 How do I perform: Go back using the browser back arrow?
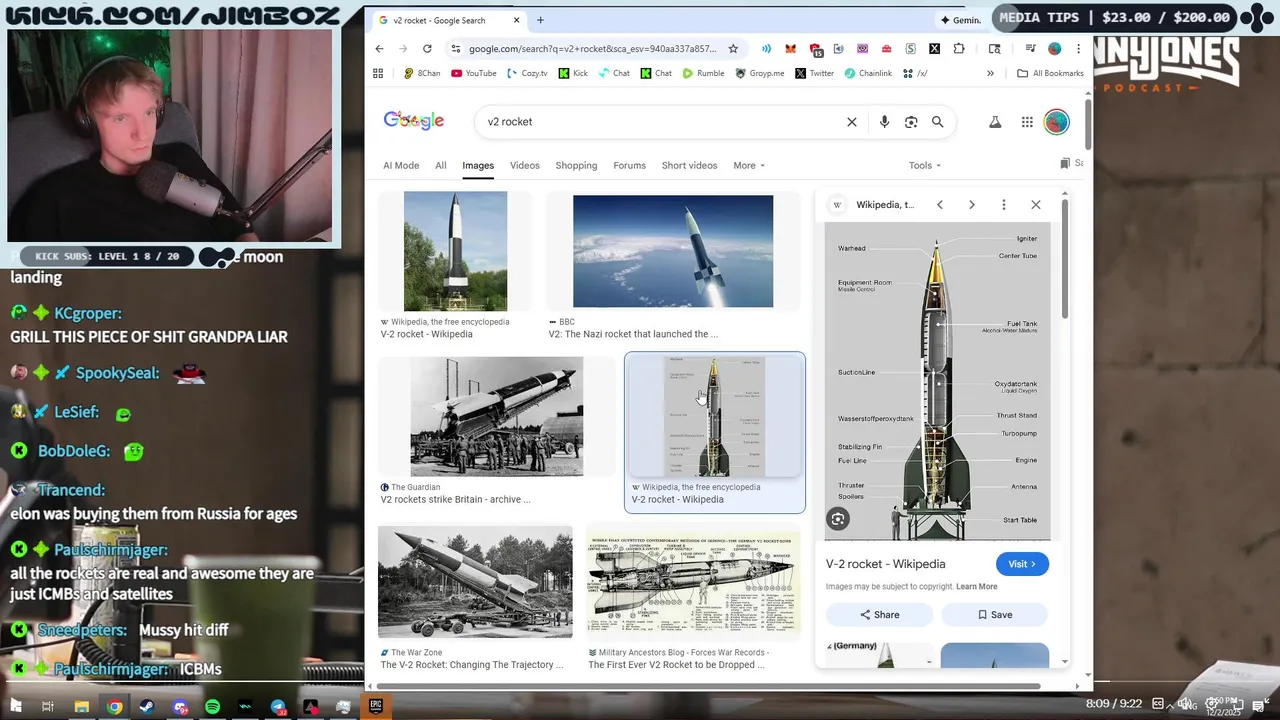coord(379,48)
